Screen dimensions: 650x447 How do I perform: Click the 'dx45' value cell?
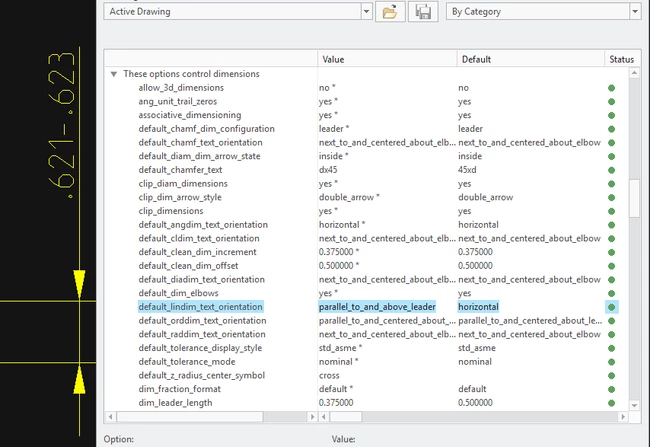(x=328, y=170)
